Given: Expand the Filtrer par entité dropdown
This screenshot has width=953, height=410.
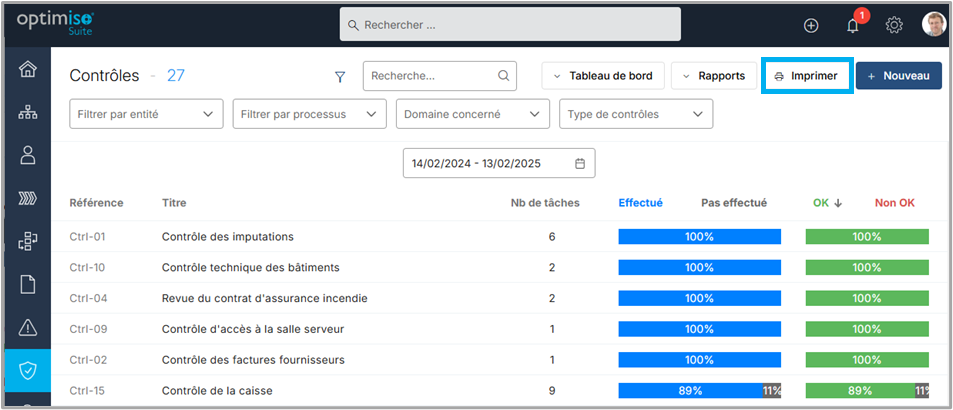Looking at the screenshot, I should [x=146, y=114].
